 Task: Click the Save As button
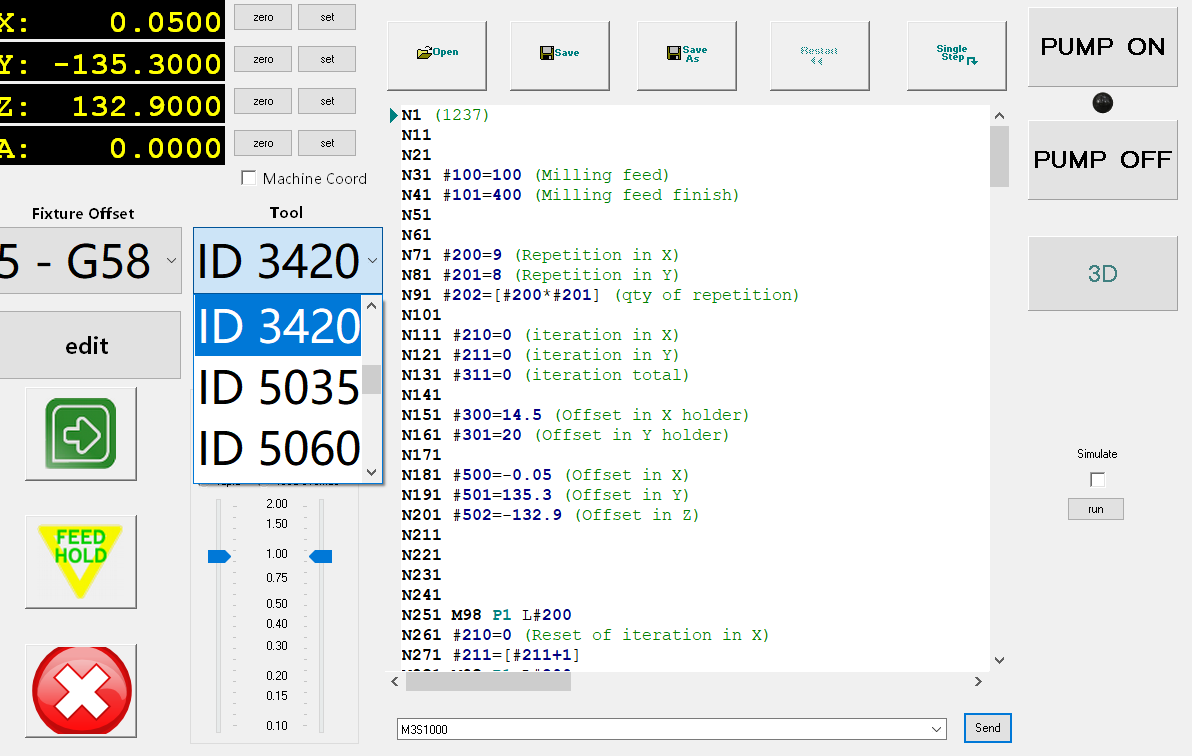tap(687, 54)
